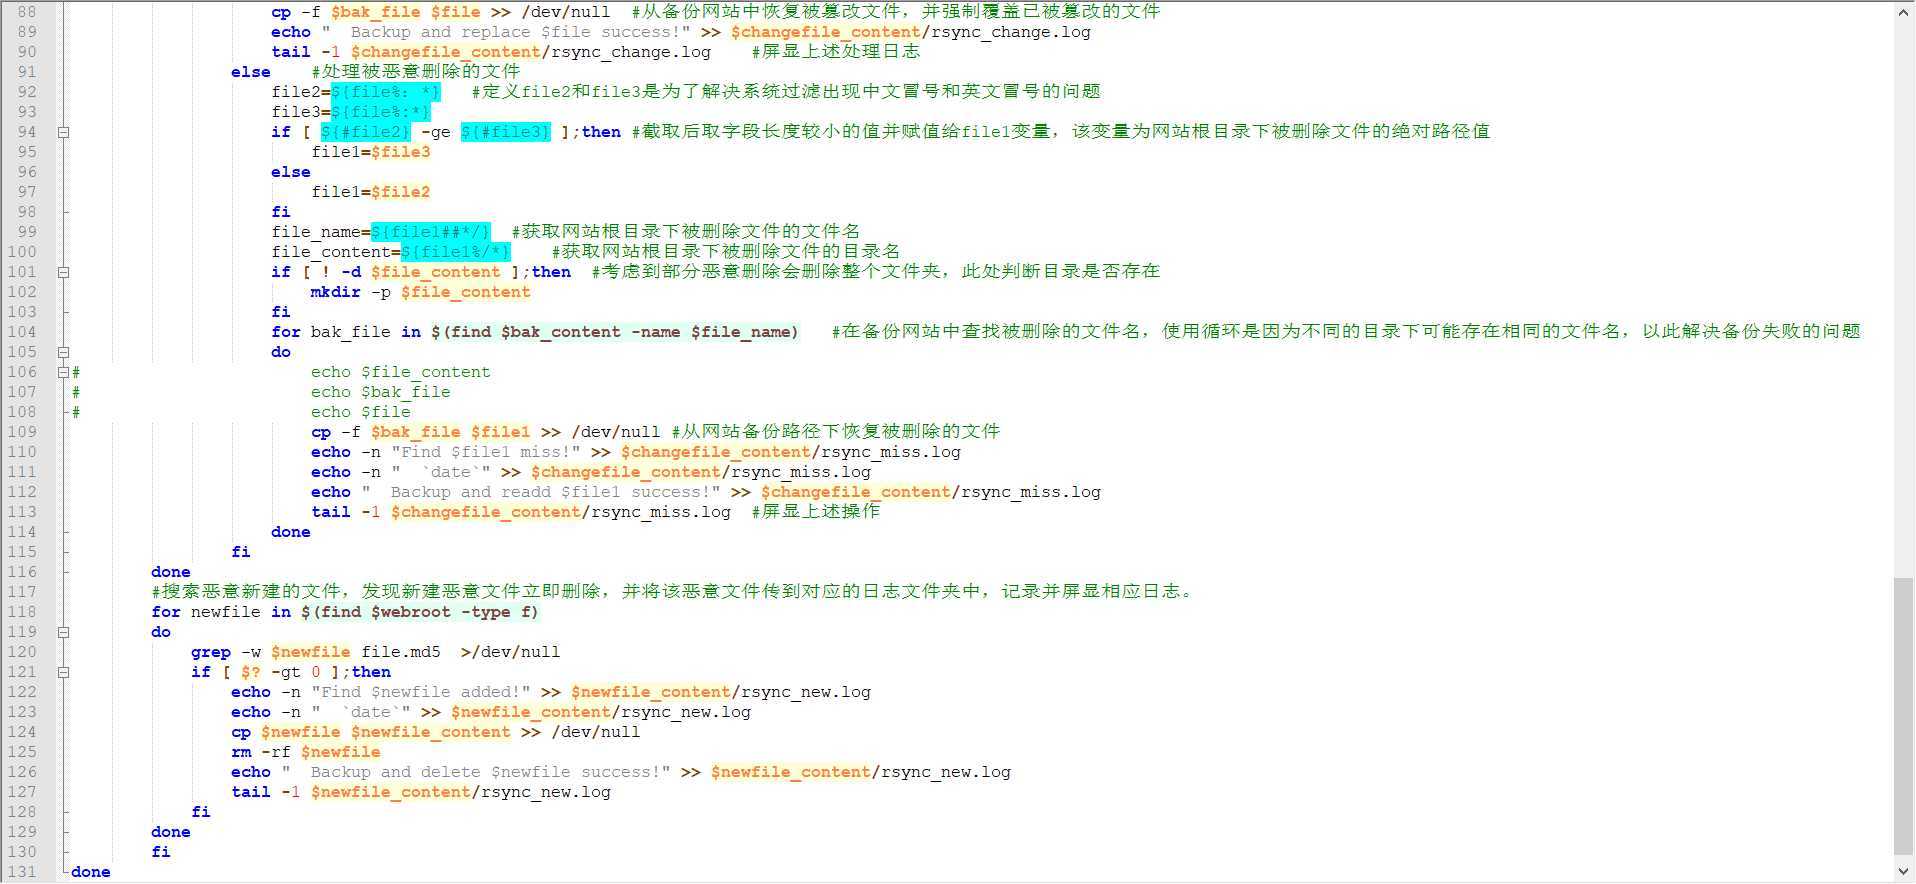Click the highlighted ${#file3} expression
Viewport: 1916px width, 884px height.
click(506, 132)
